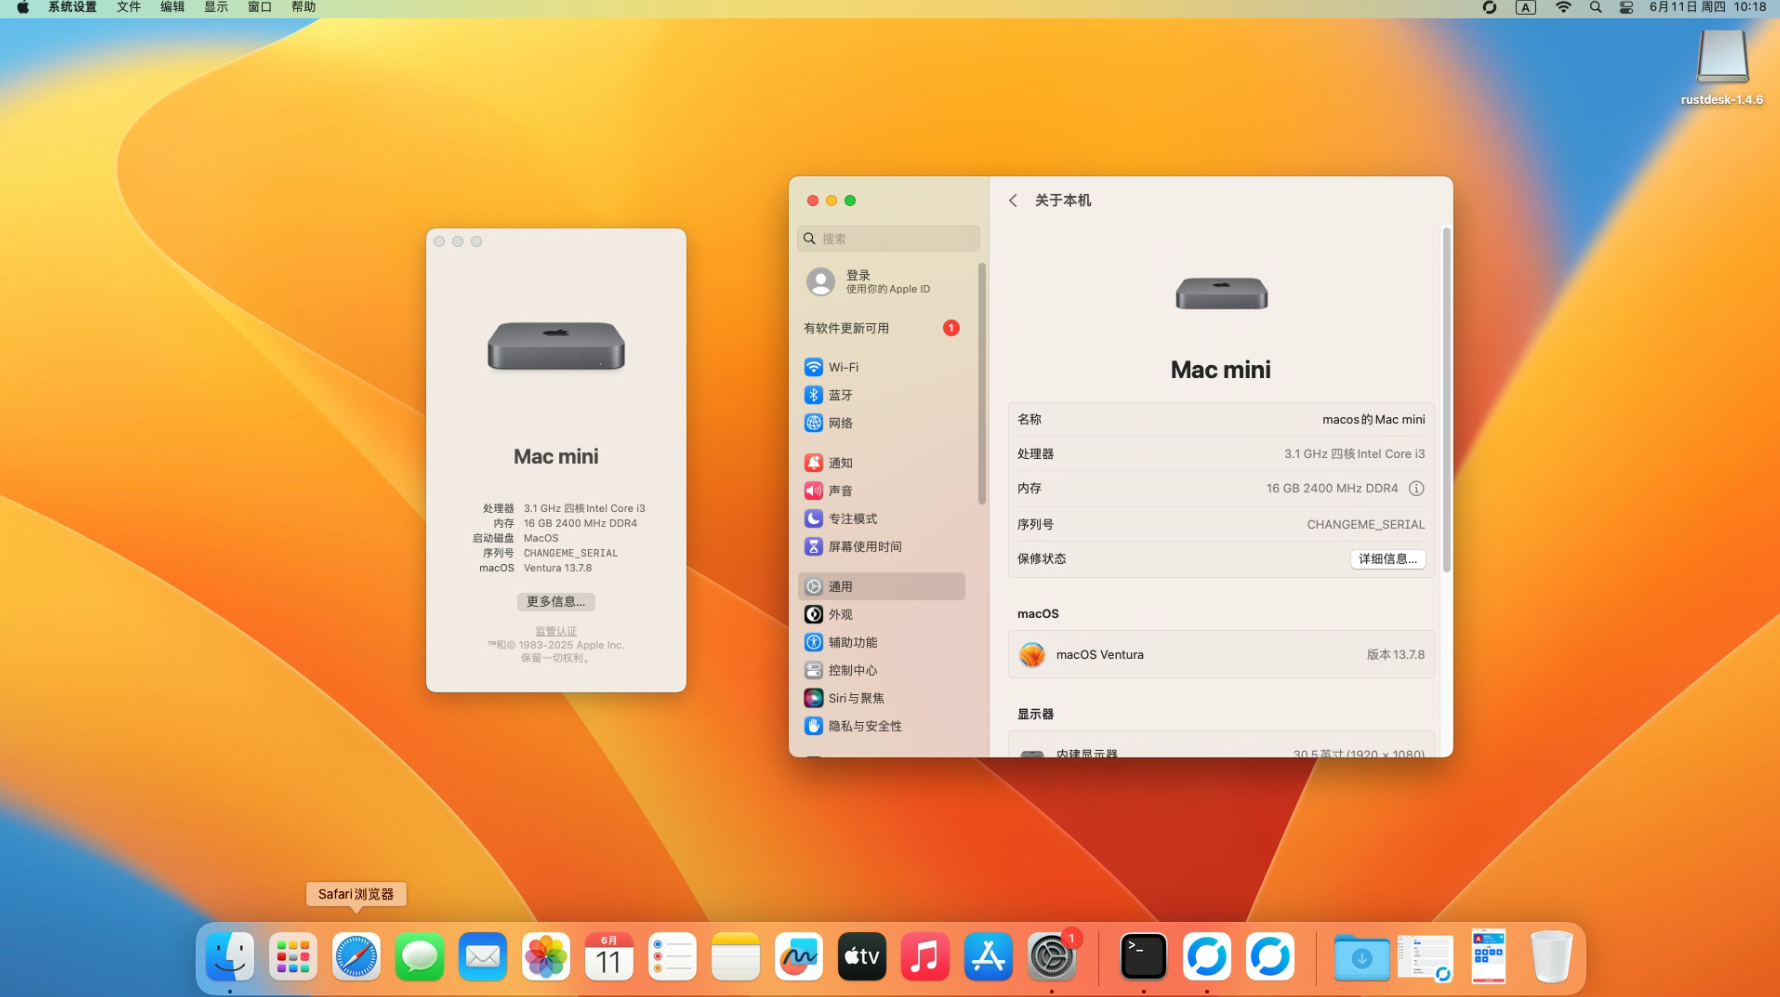1780x997 pixels.
Task: Click the date and time in the menu bar
Action: point(1708,7)
